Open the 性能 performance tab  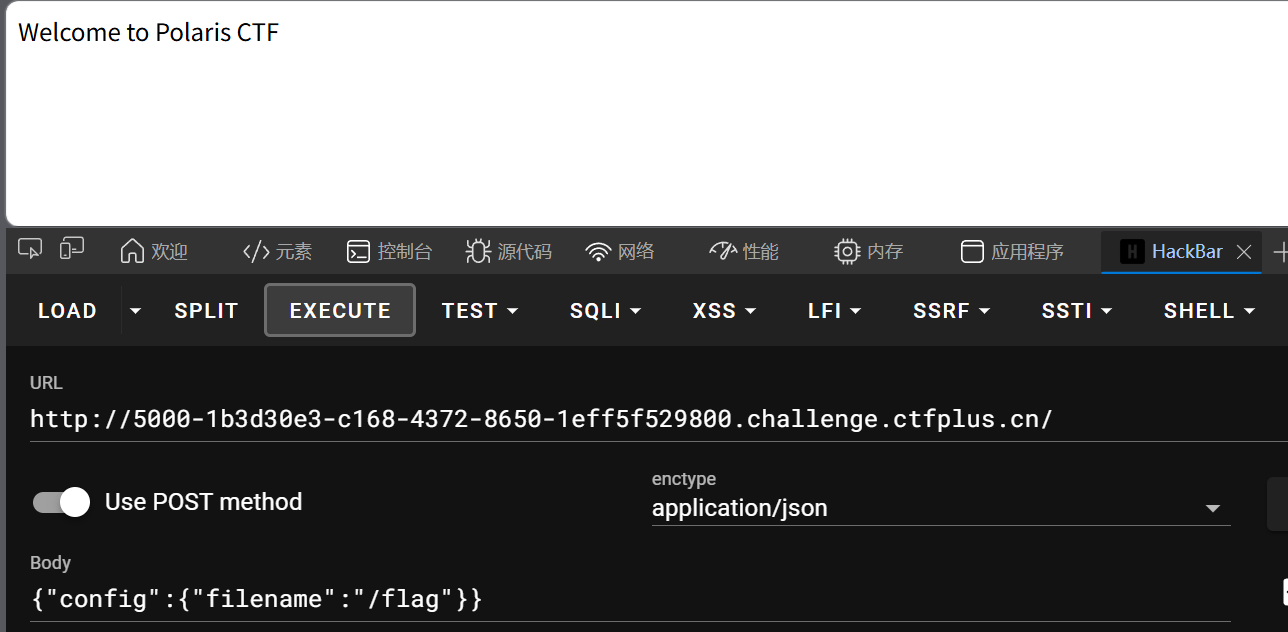click(743, 252)
